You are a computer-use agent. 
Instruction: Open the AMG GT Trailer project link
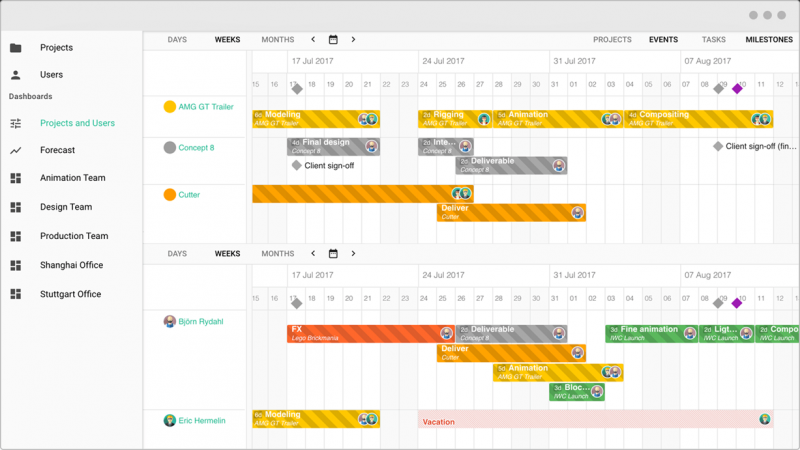(x=206, y=107)
